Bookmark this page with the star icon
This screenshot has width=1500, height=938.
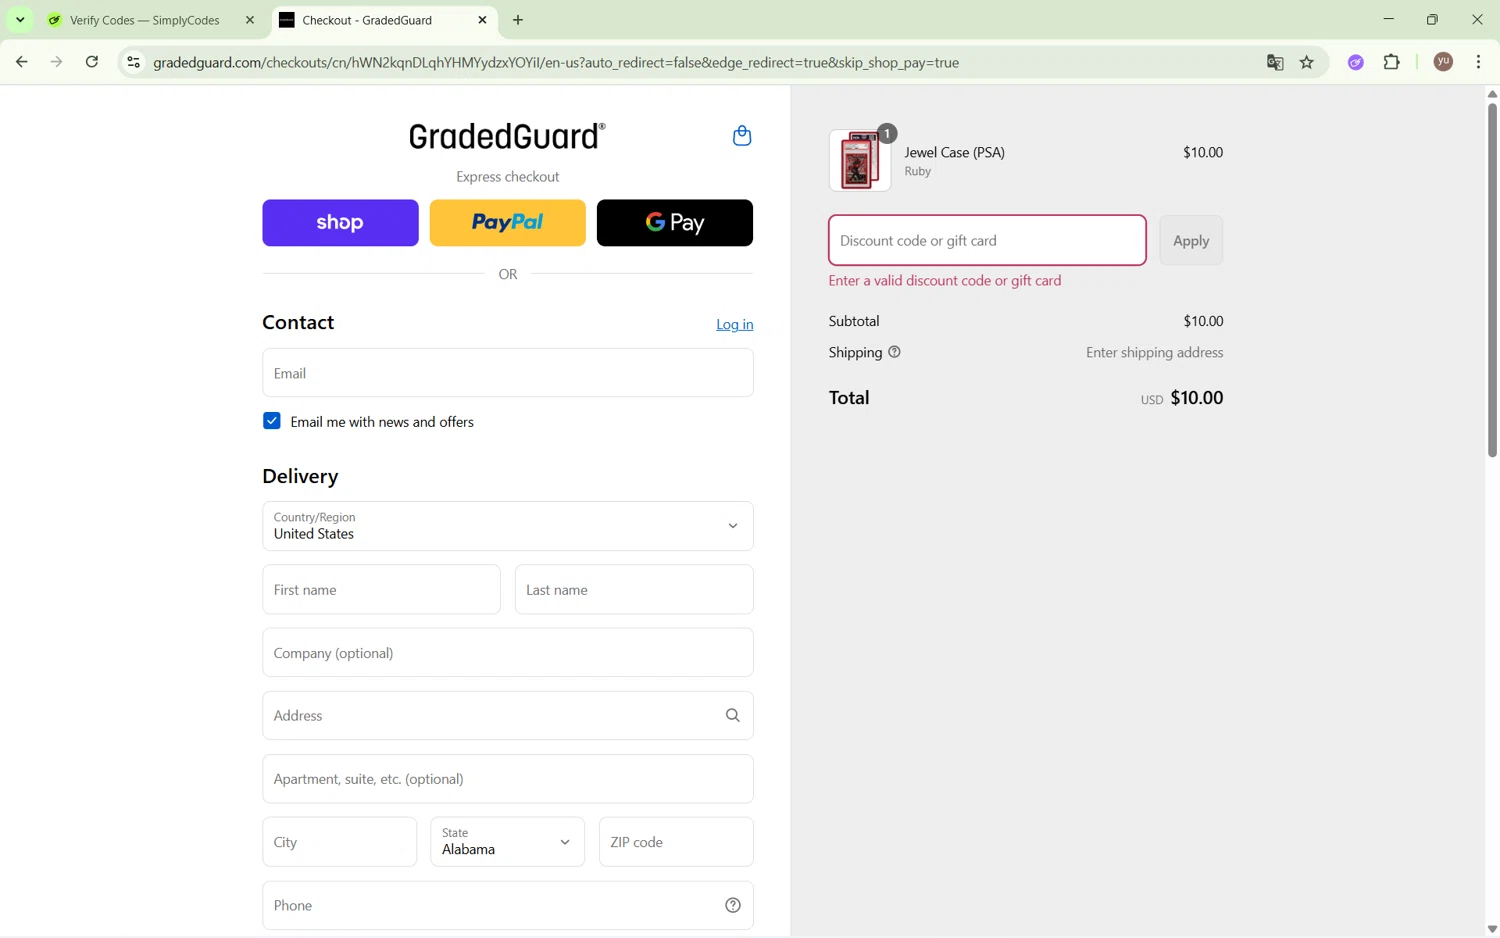pos(1306,62)
